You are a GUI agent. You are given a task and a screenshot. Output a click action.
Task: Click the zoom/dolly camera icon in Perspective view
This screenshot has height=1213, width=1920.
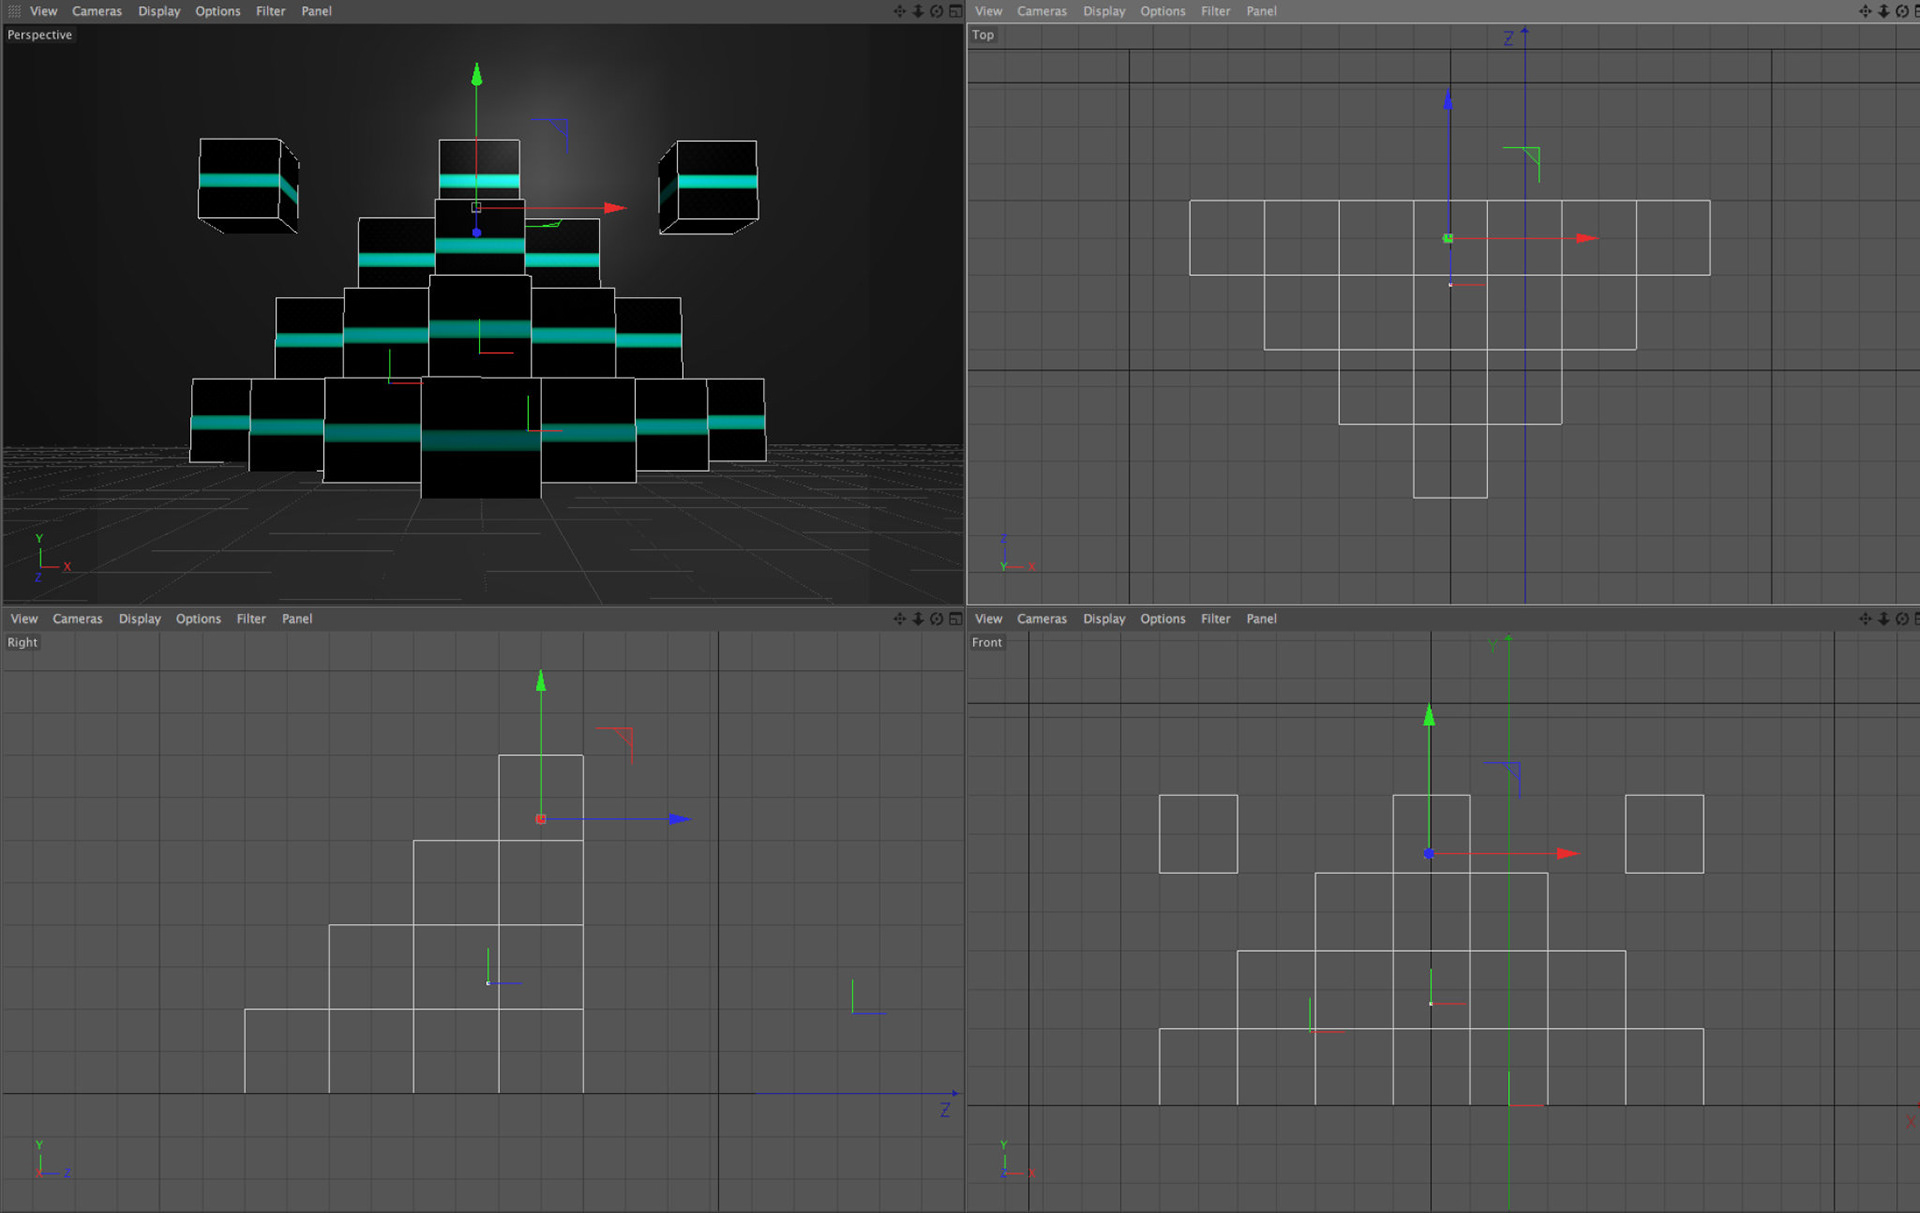tap(918, 11)
